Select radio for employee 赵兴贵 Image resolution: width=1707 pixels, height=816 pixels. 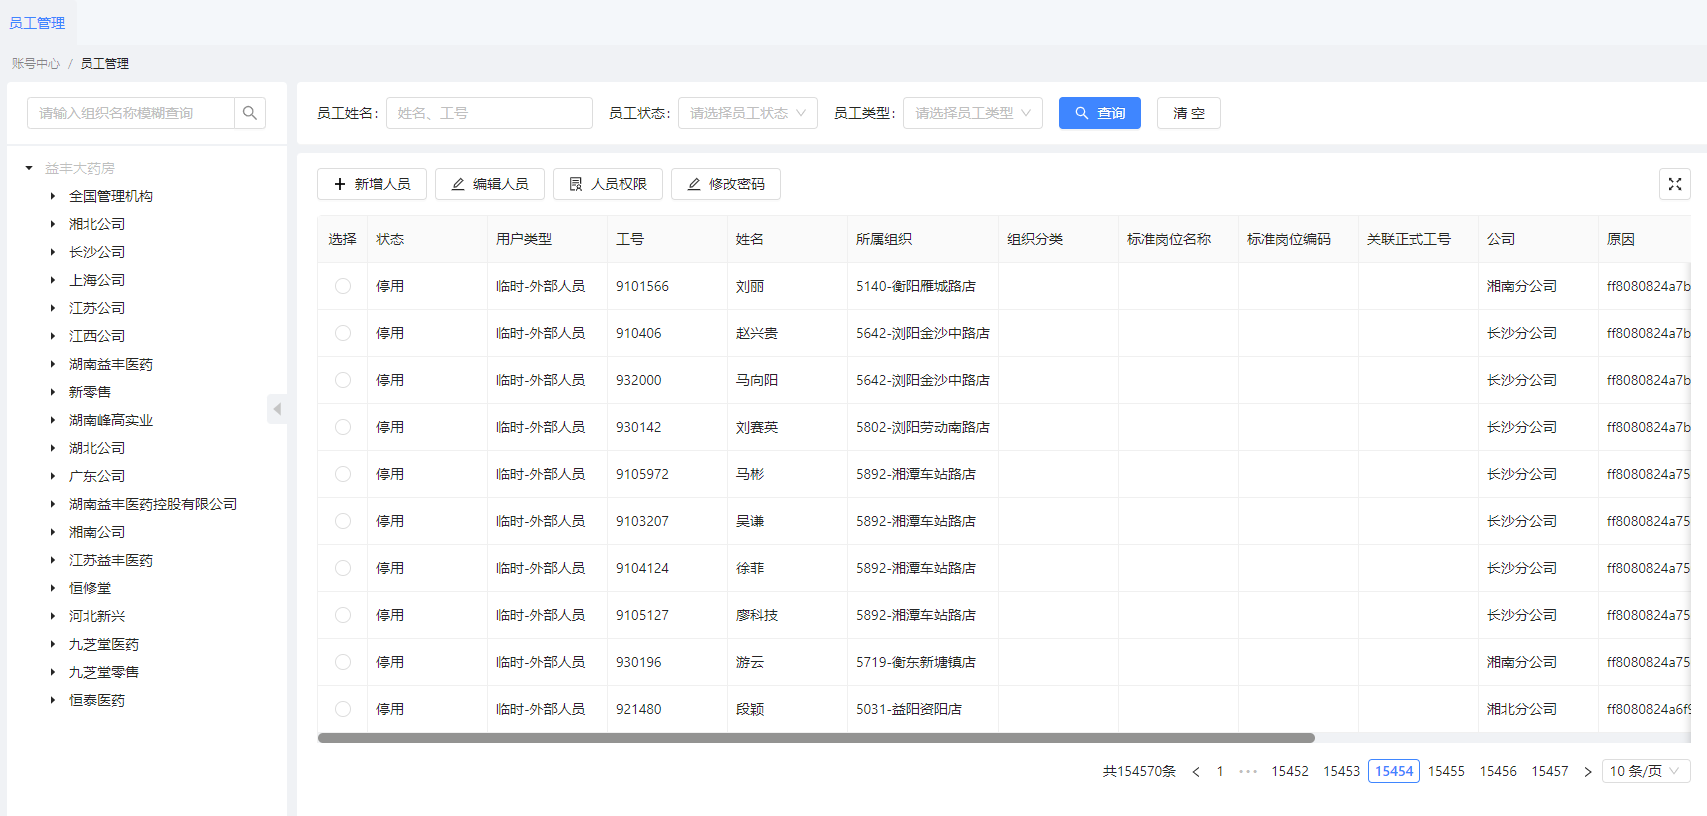(343, 333)
